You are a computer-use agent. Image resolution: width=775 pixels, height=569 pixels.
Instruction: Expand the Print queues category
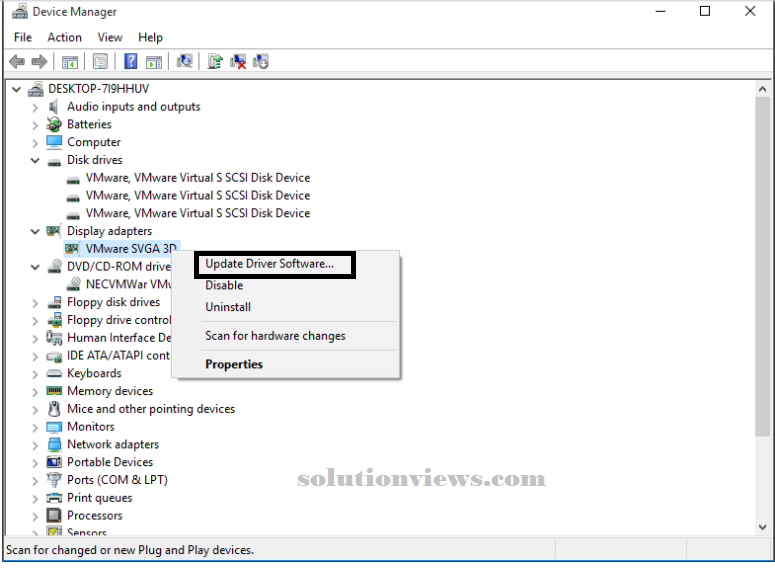[x=35, y=498]
